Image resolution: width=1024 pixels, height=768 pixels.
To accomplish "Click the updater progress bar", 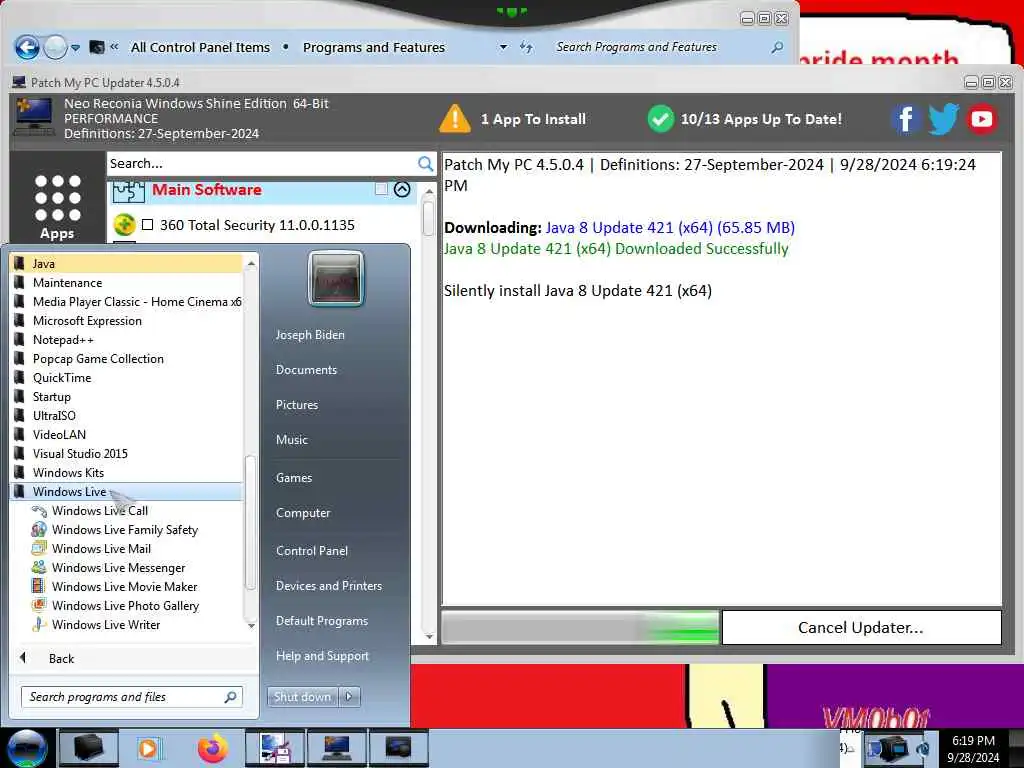I will pyautogui.click(x=580, y=628).
